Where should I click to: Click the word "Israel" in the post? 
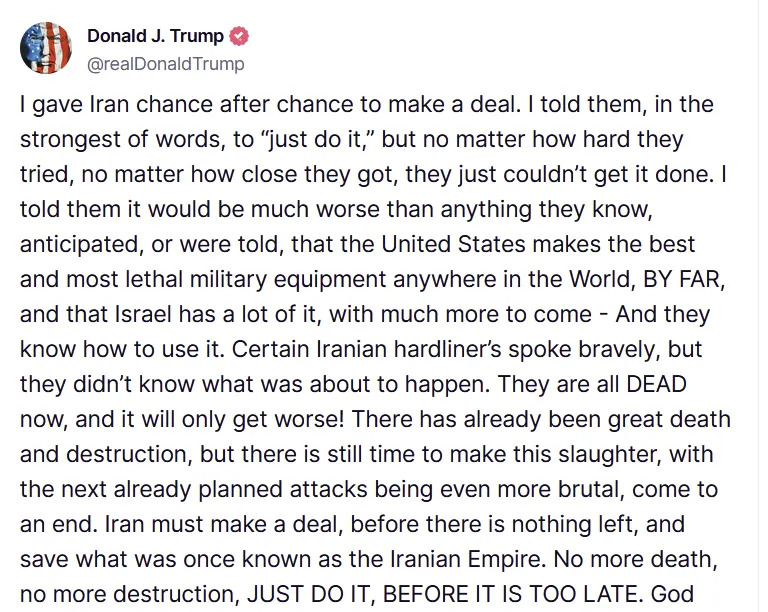pos(143,314)
